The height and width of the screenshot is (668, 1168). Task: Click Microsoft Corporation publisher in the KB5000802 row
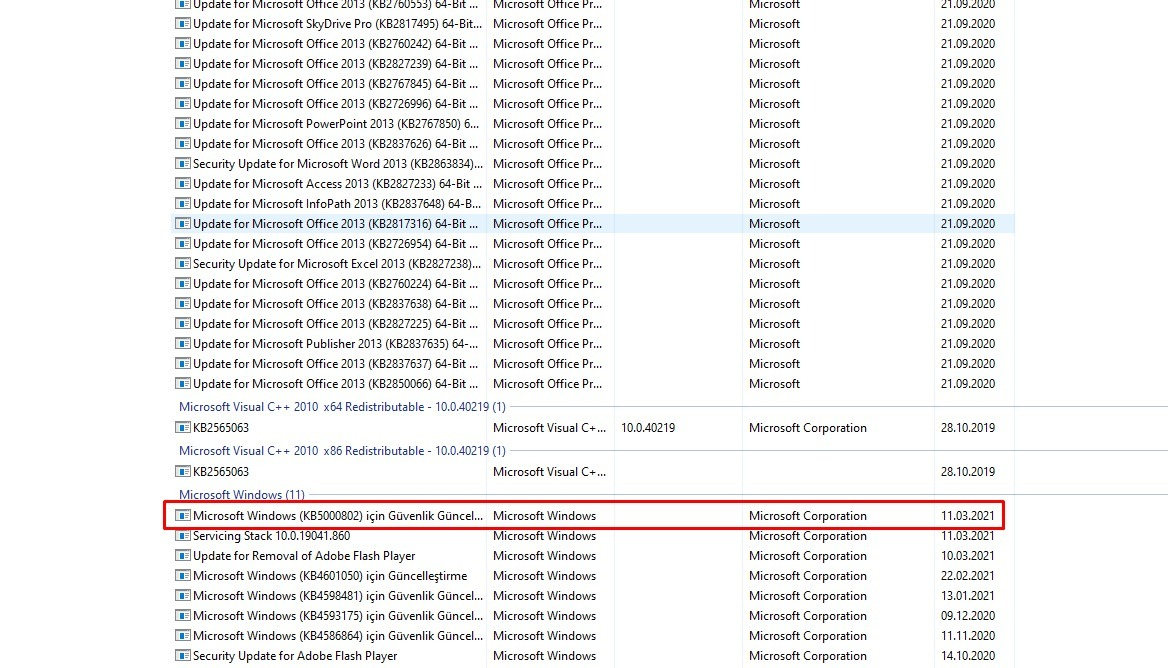tap(807, 515)
